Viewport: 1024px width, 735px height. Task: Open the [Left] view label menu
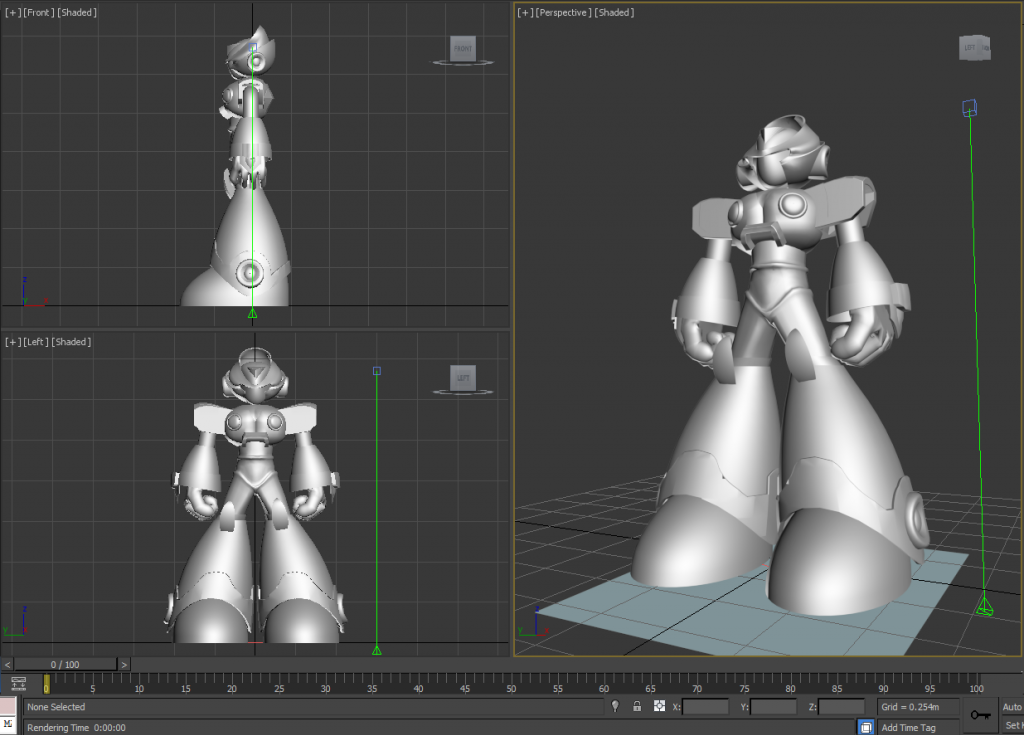coord(35,342)
